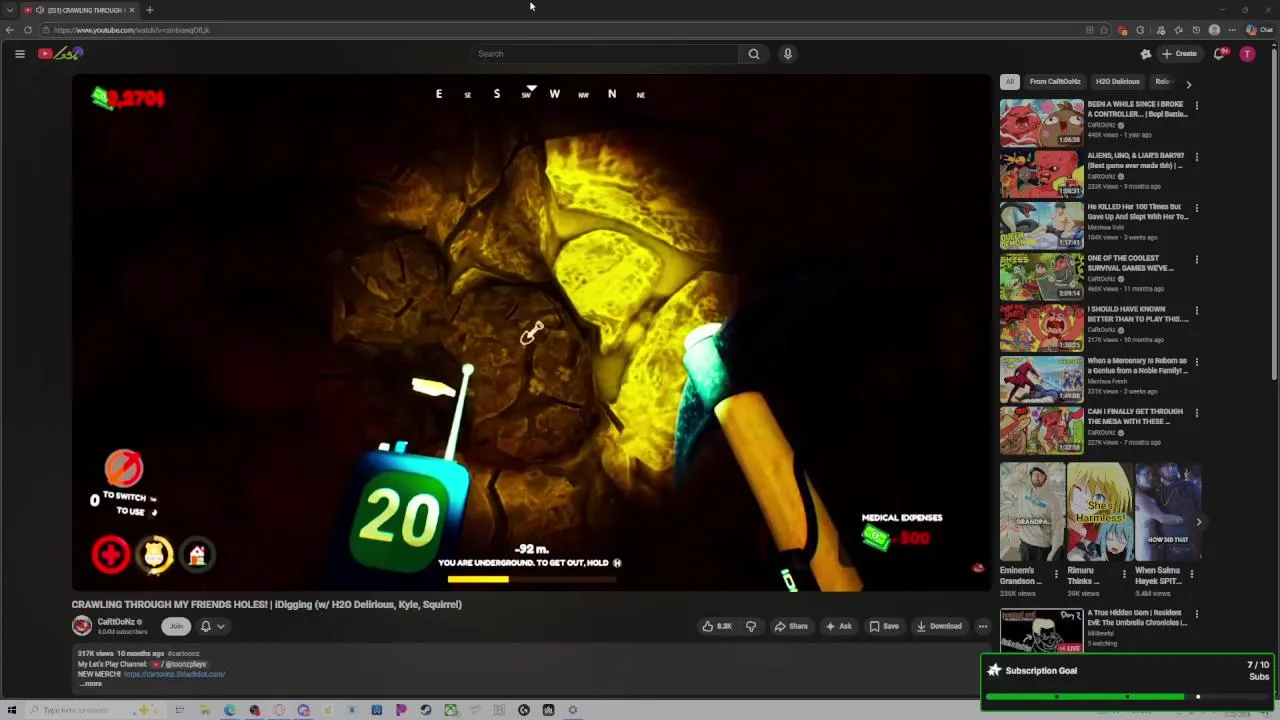Open a new browser tab with plus
This screenshot has width=1280, height=720.
pos(149,10)
